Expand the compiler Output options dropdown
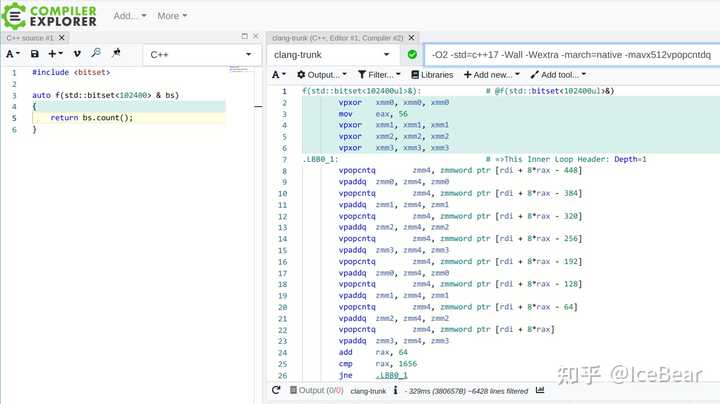Viewport: 720px width, 404px height. pos(321,75)
